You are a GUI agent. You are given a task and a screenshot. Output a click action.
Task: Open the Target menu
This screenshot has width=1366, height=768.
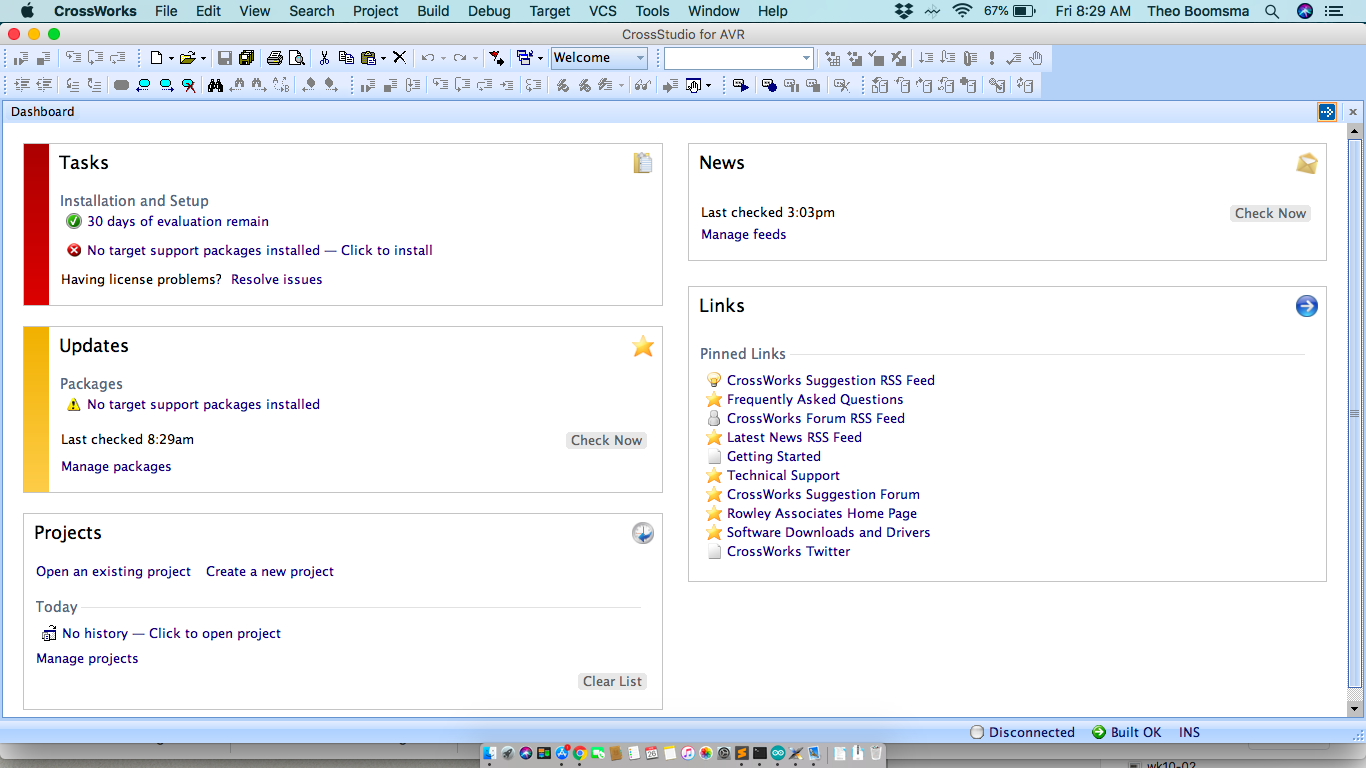[x=550, y=11]
